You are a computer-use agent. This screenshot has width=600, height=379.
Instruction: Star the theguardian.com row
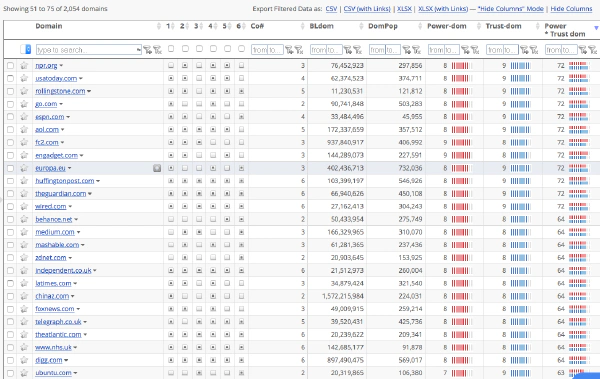point(24,194)
